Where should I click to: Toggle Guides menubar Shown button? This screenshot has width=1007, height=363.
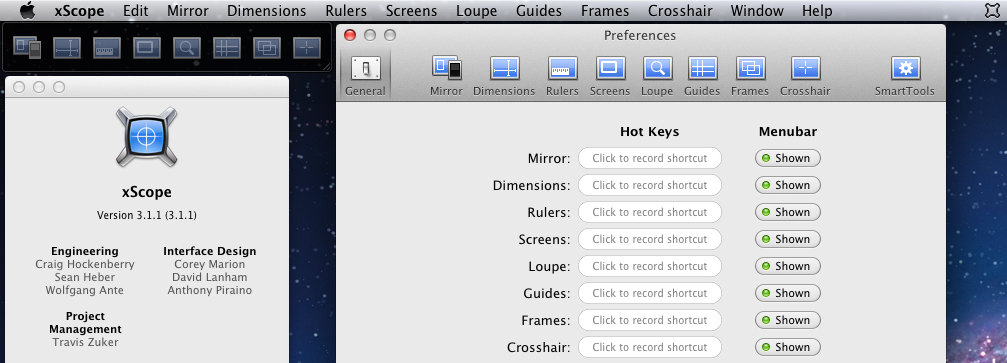click(x=787, y=293)
